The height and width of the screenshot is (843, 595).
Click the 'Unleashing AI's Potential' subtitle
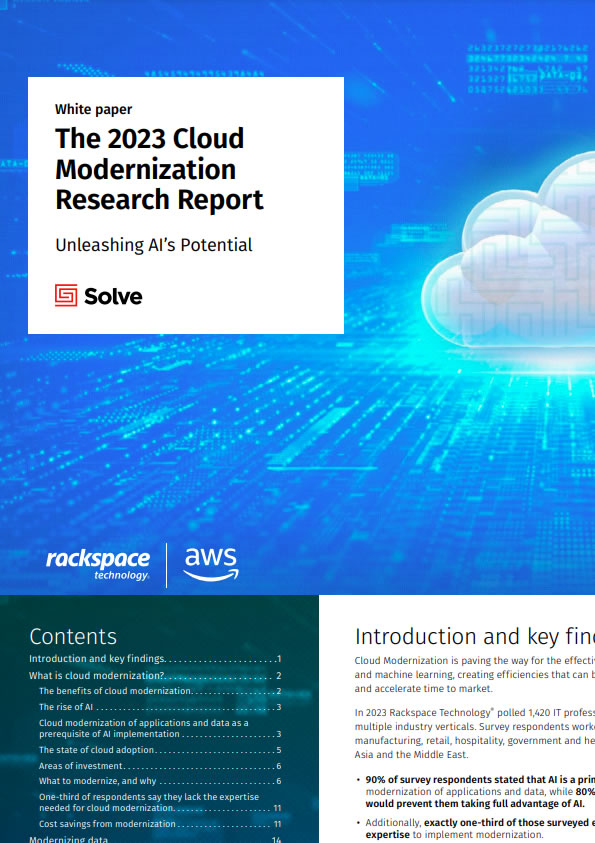[x=154, y=245]
